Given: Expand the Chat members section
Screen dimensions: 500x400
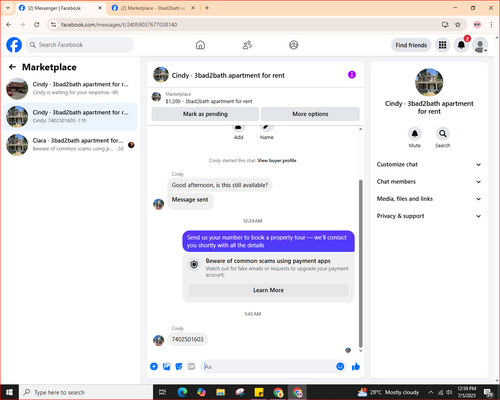Looking at the screenshot, I should click(429, 182).
